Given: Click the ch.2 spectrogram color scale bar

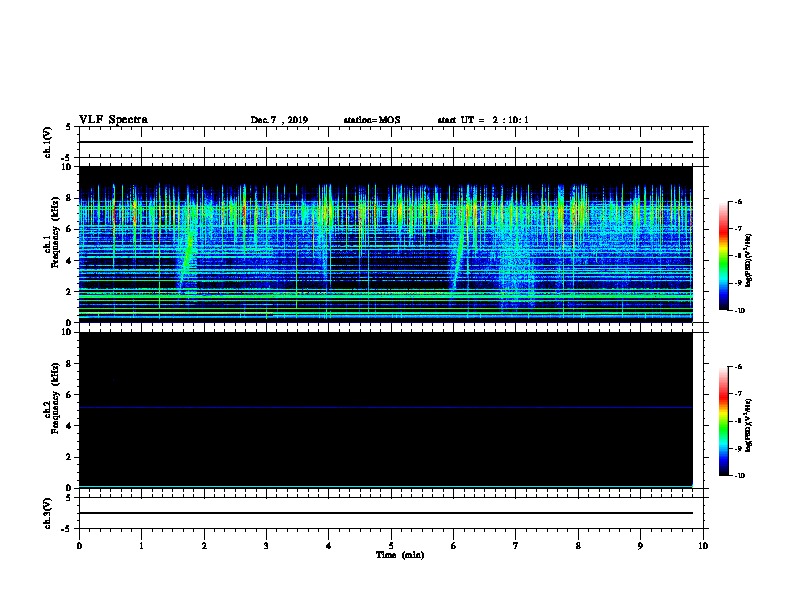Looking at the screenshot, I should tap(724, 421).
